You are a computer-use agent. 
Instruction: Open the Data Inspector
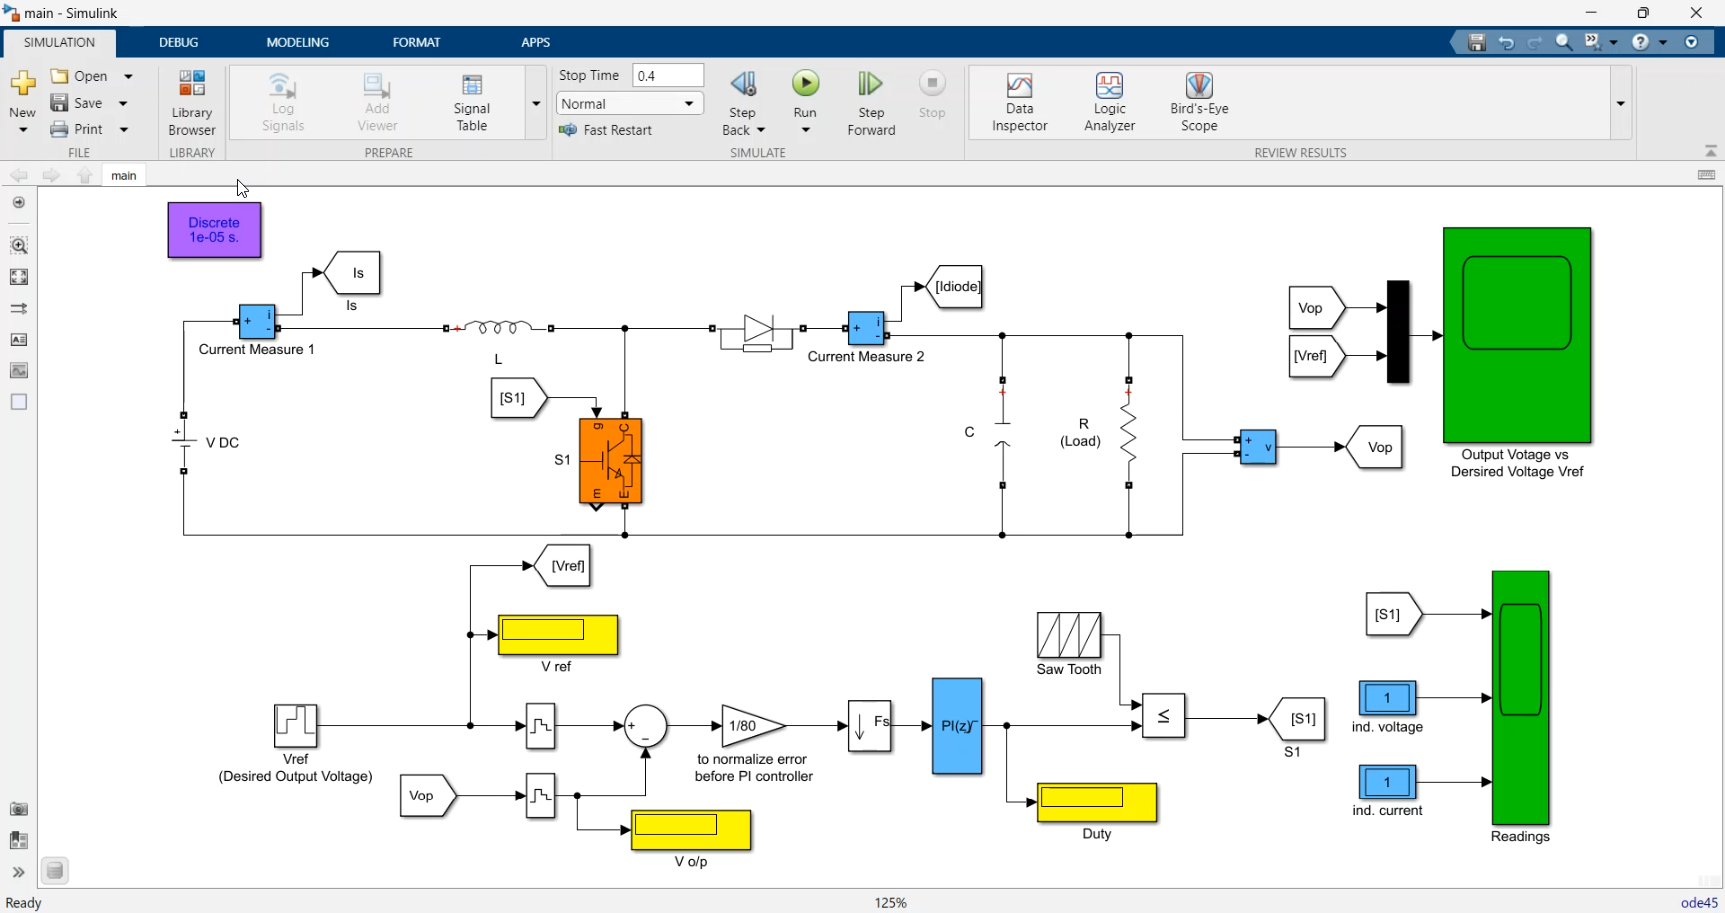click(x=1019, y=102)
